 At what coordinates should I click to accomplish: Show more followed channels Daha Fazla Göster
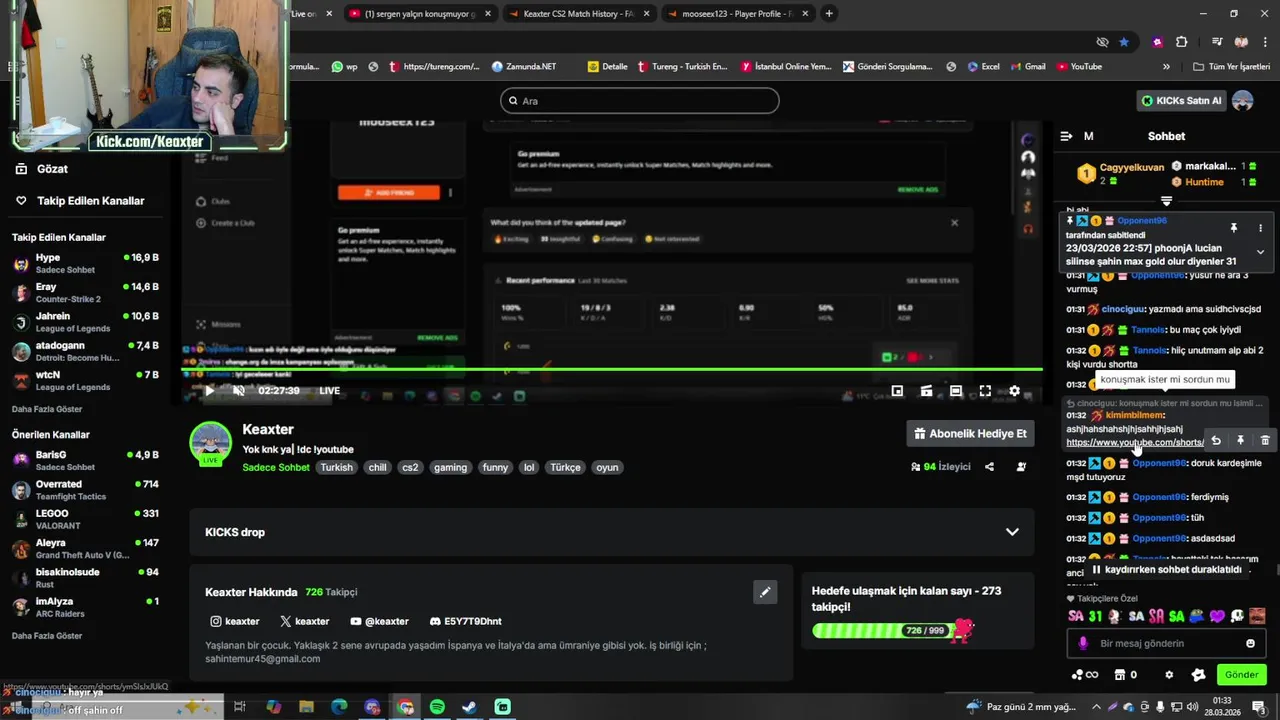coord(47,410)
